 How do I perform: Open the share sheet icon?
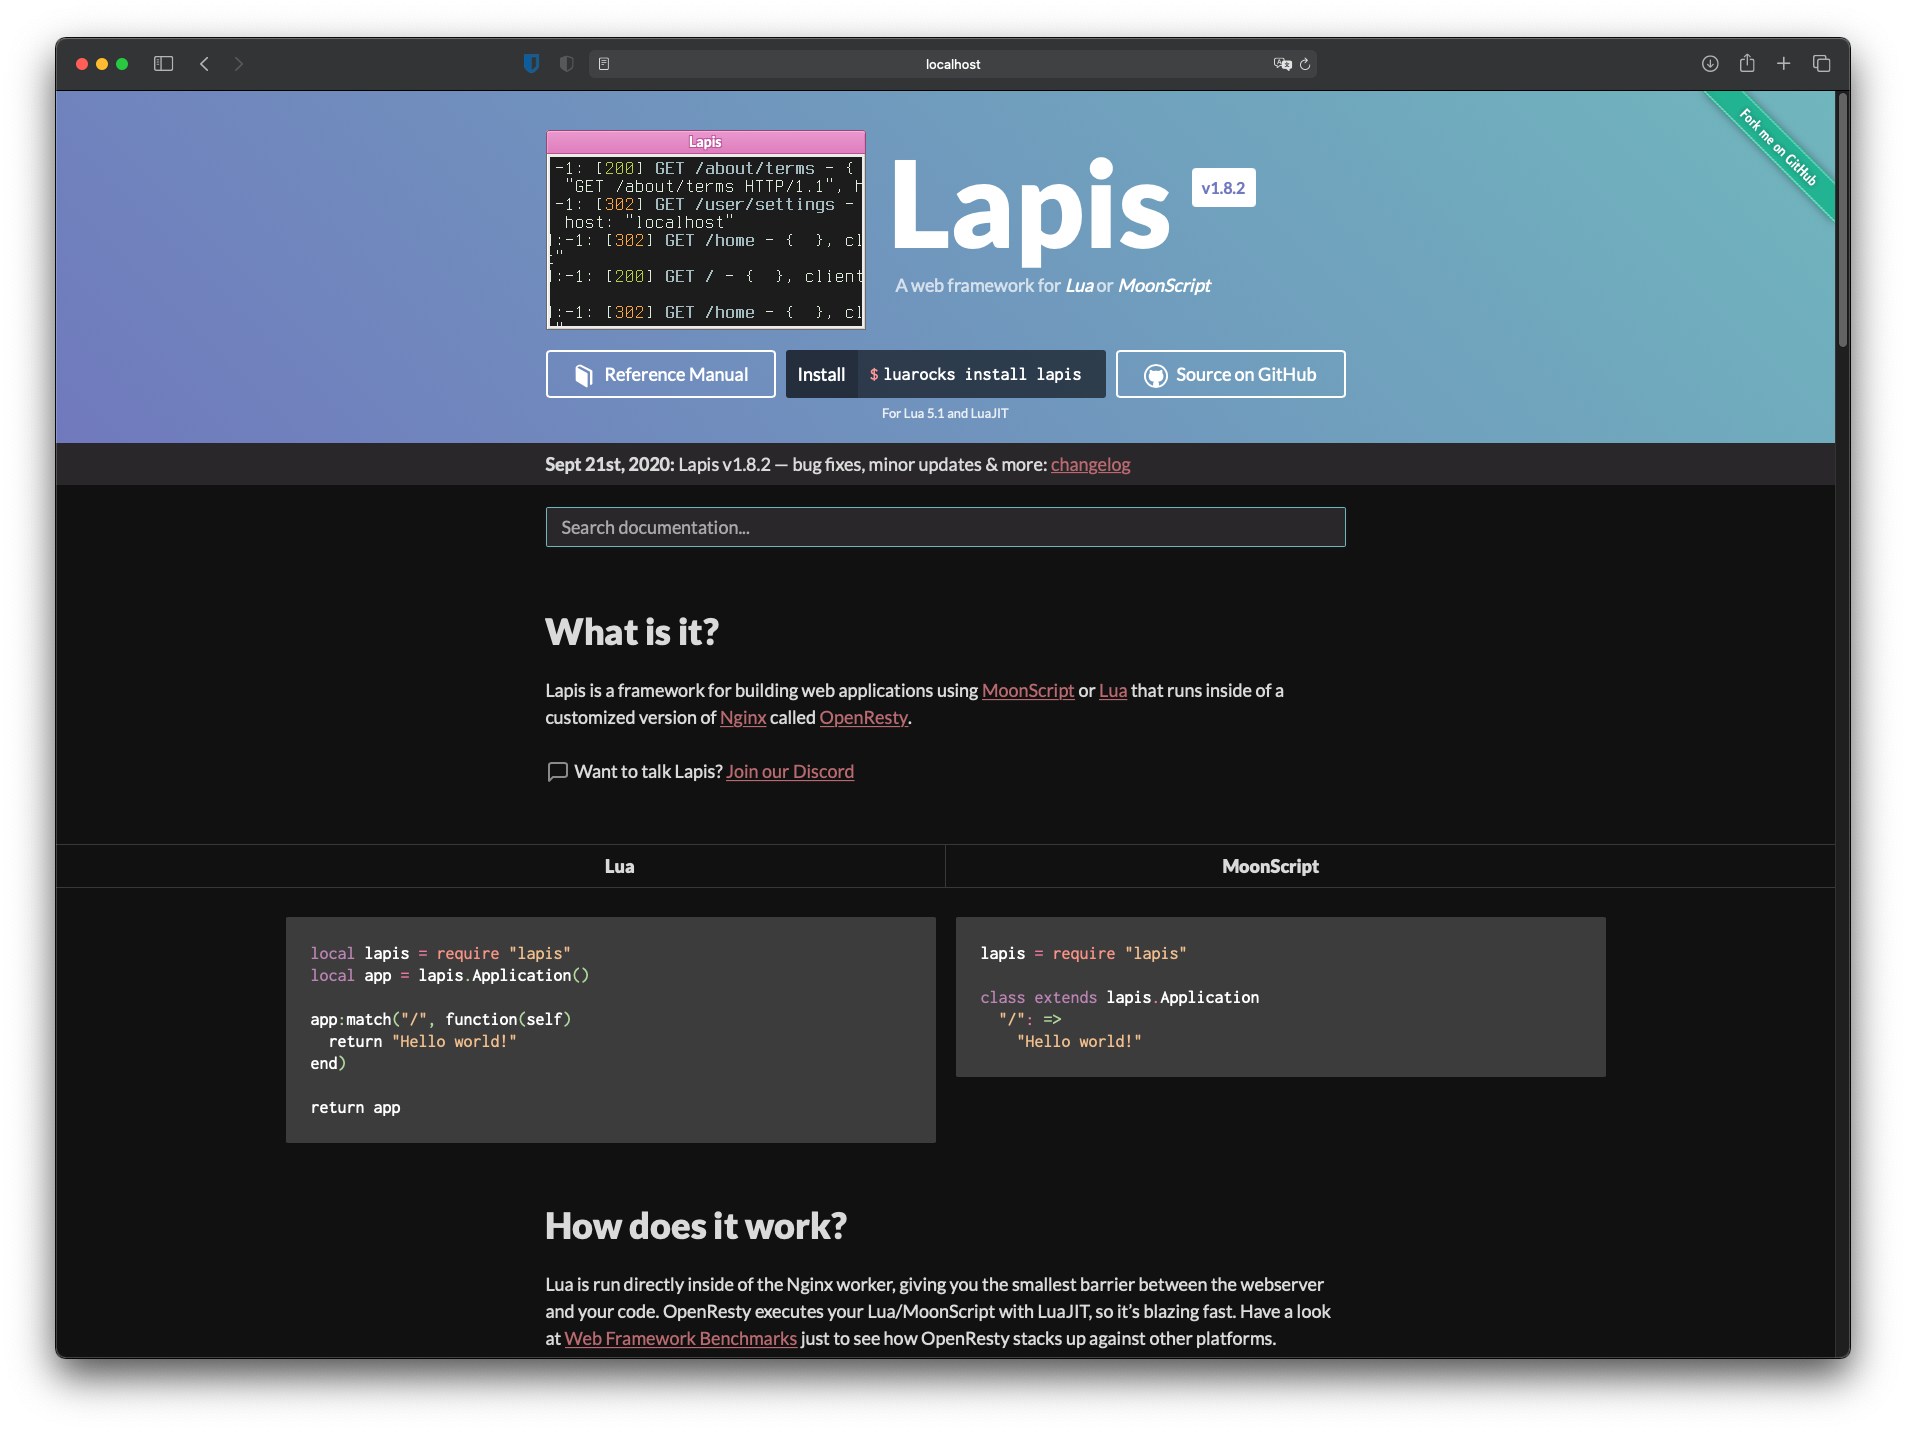point(1747,63)
